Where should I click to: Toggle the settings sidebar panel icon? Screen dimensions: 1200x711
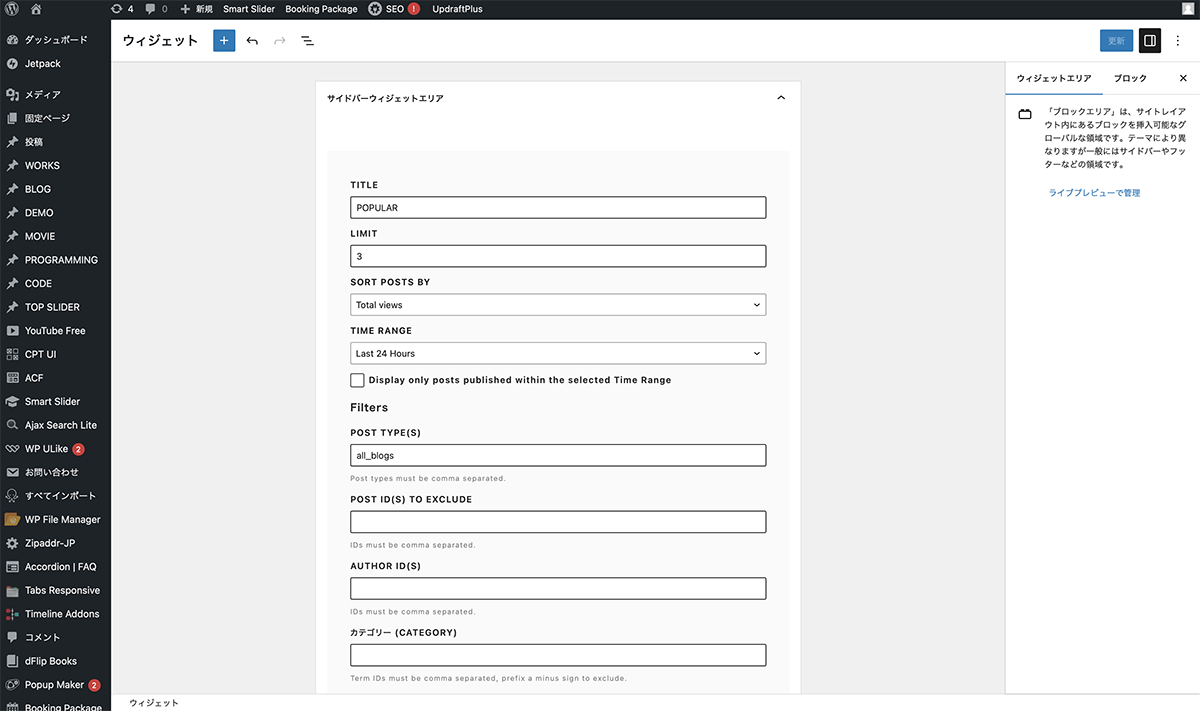click(x=1150, y=41)
